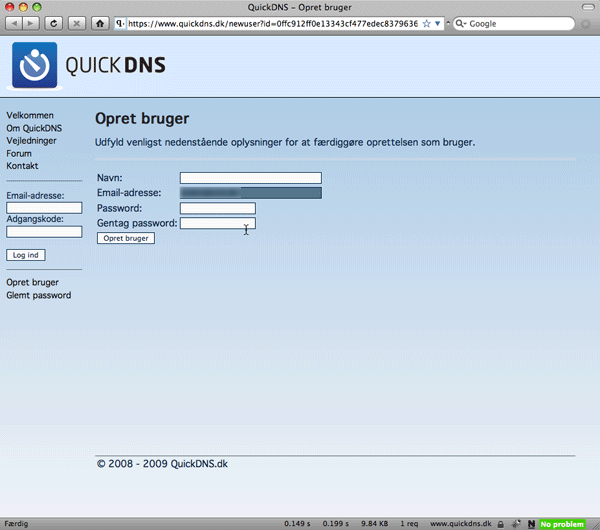Click the 9.84 KB status bar entry
Viewport: 600px width, 530px height.
375,524
